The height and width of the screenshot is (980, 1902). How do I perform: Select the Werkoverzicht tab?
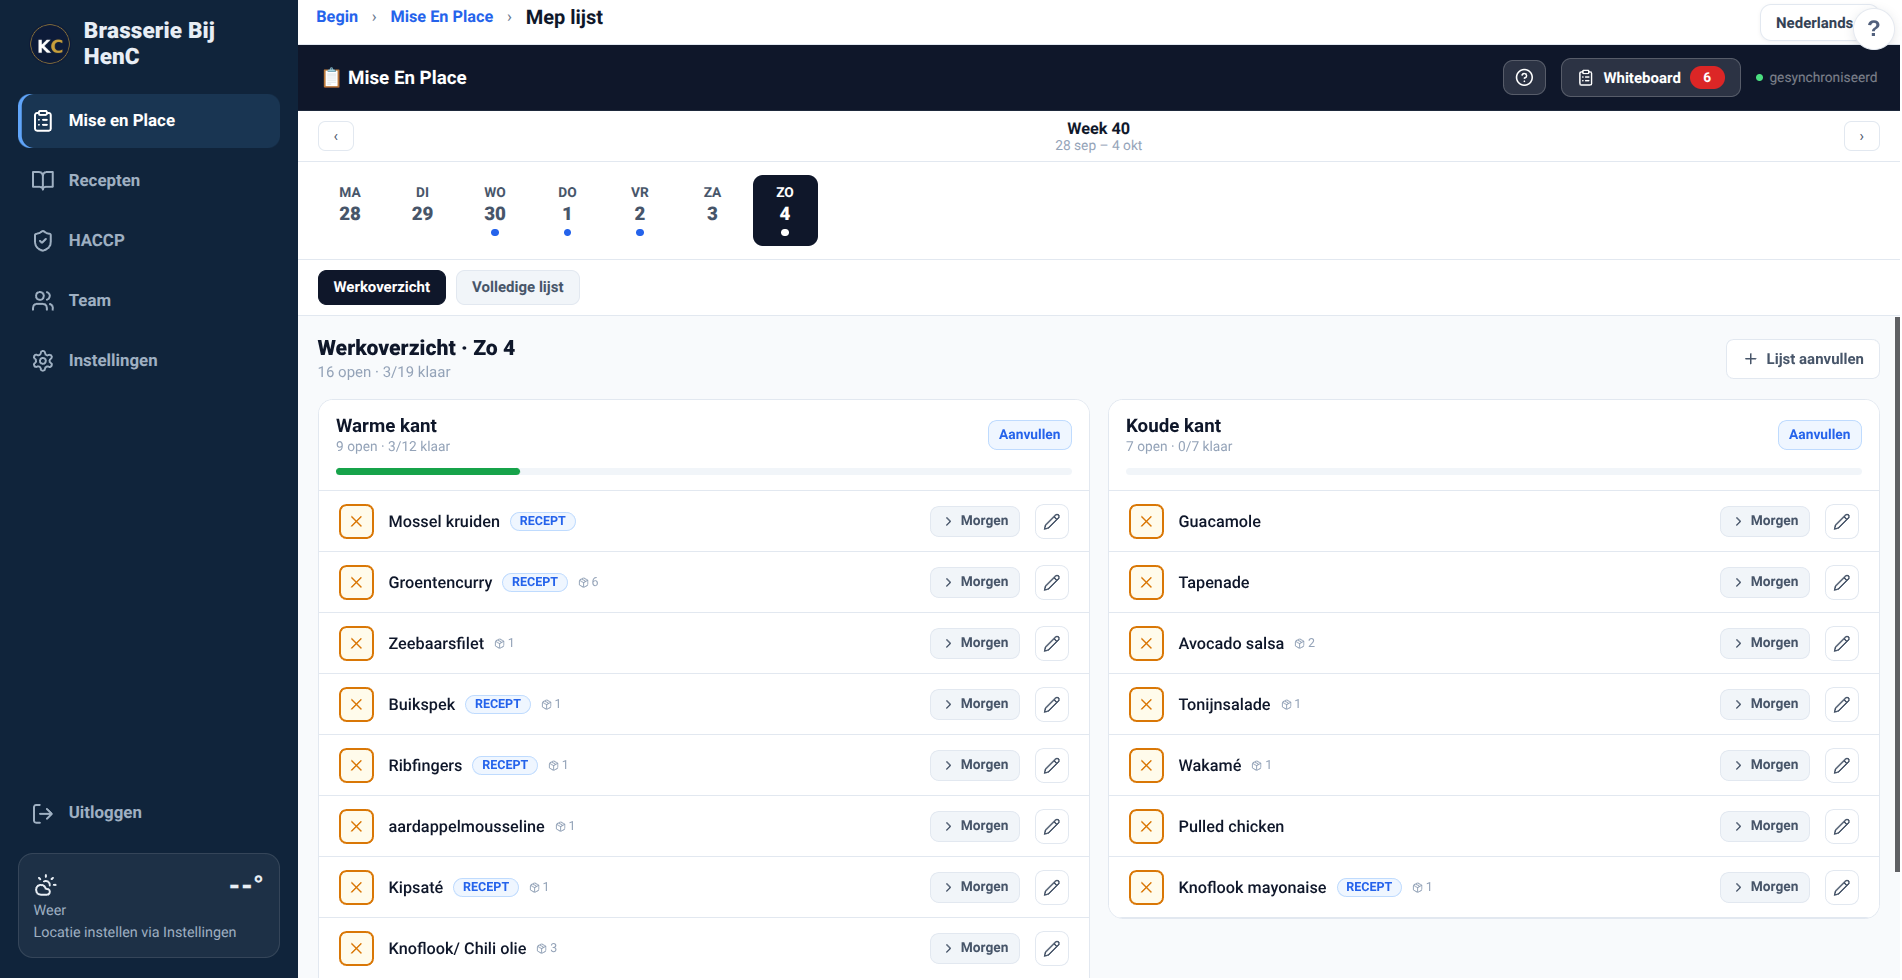click(382, 287)
